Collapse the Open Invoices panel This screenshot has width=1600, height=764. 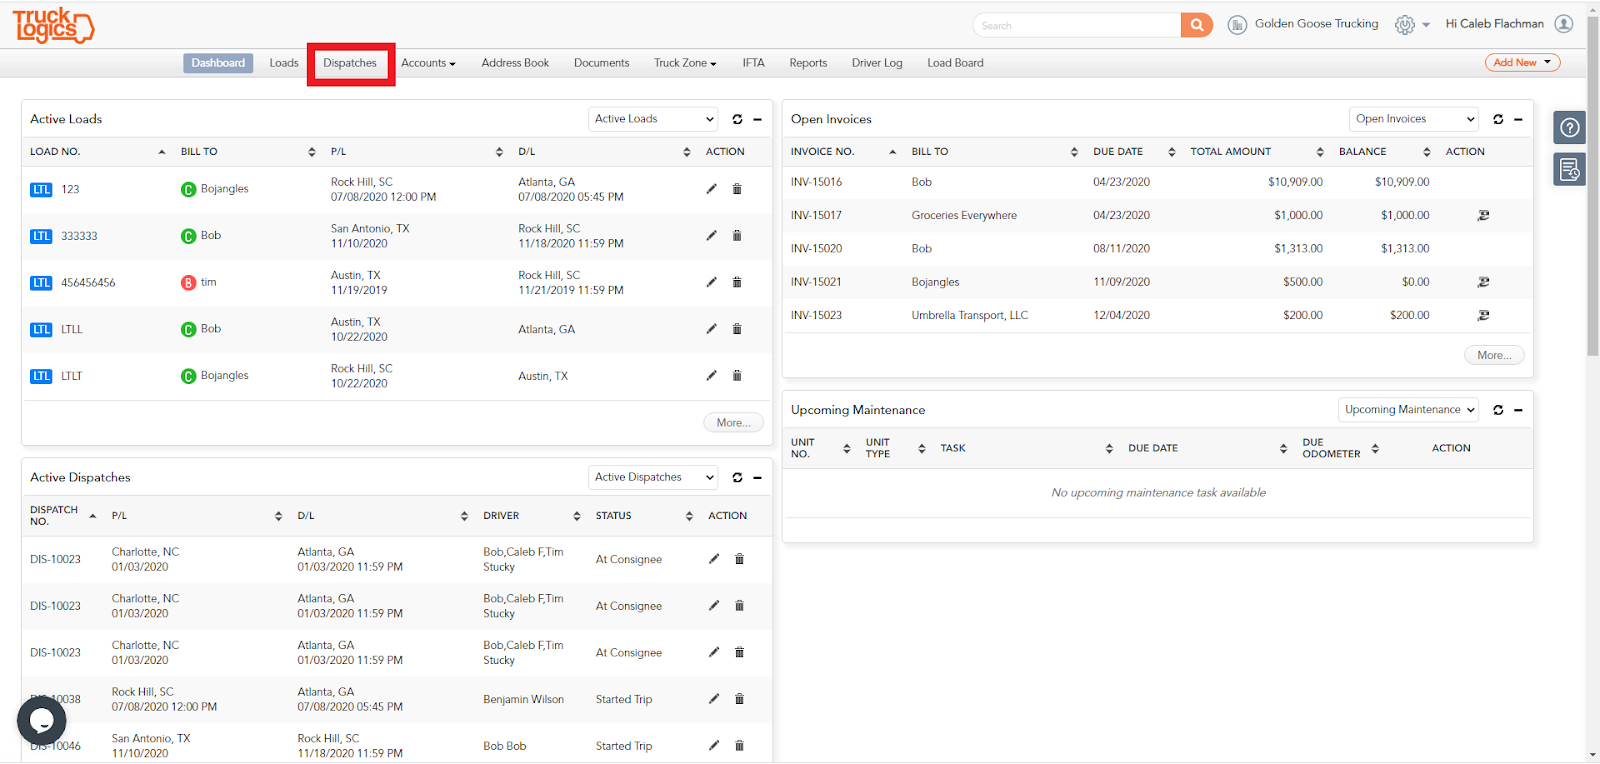coord(1518,119)
